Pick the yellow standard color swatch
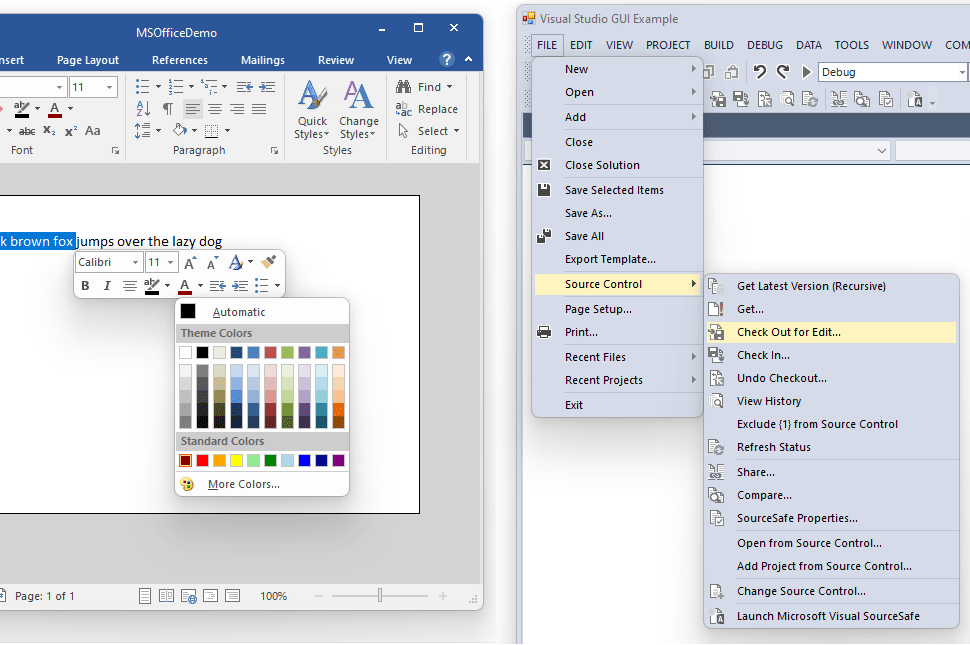This screenshot has width=970, height=645. click(x=236, y=460)
